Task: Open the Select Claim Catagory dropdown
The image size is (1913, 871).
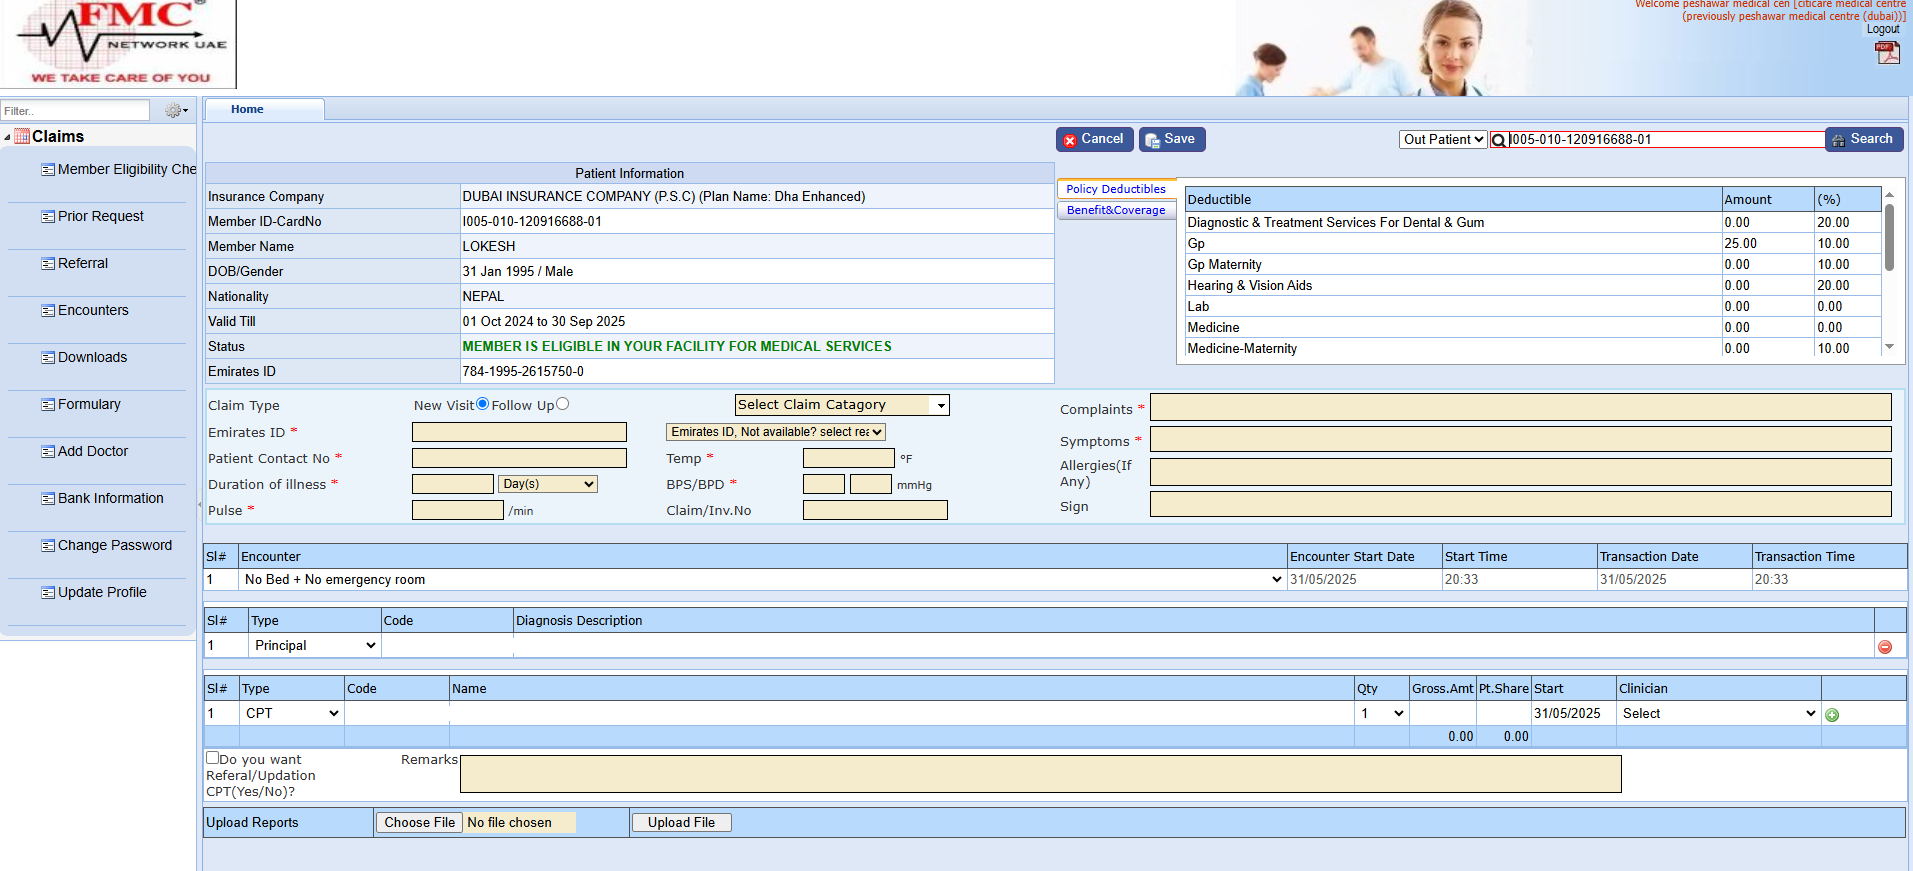Action: coord(841,405)
